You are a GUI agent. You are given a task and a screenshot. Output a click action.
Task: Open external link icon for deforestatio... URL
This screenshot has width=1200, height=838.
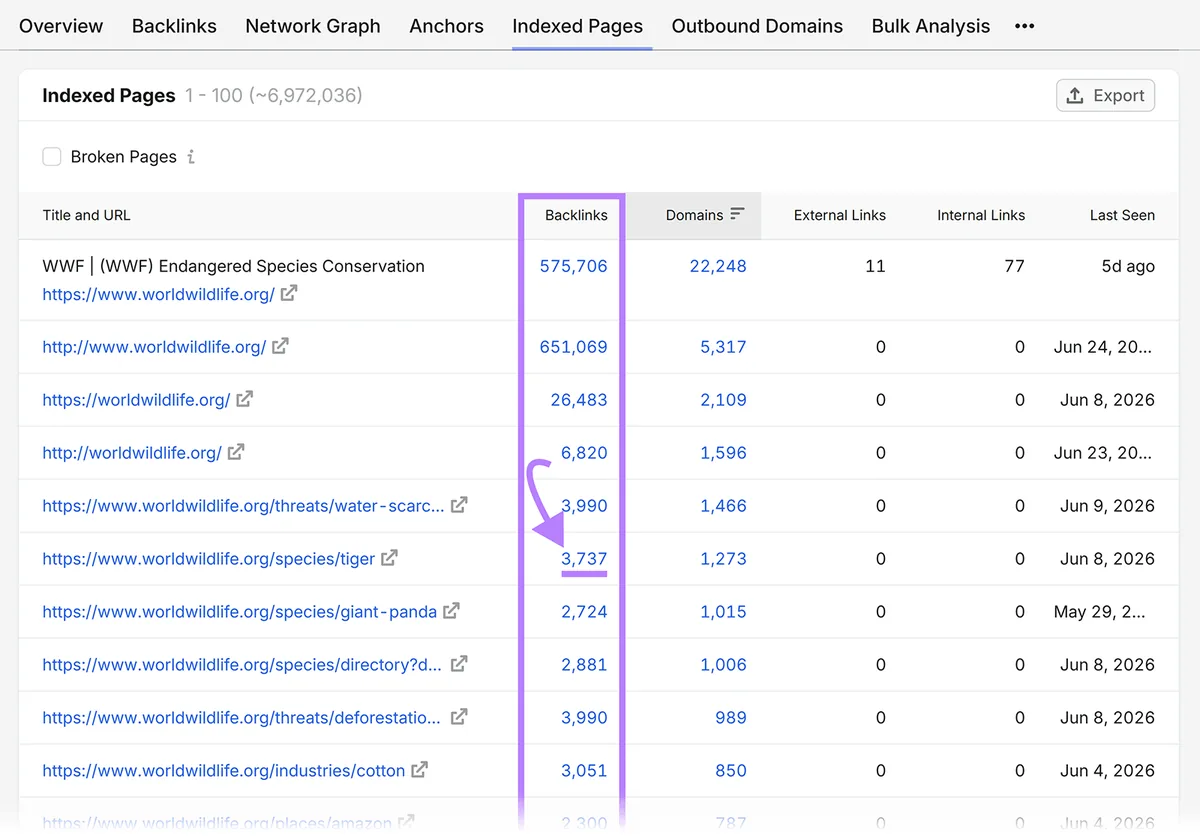click(x=459, y=716)
